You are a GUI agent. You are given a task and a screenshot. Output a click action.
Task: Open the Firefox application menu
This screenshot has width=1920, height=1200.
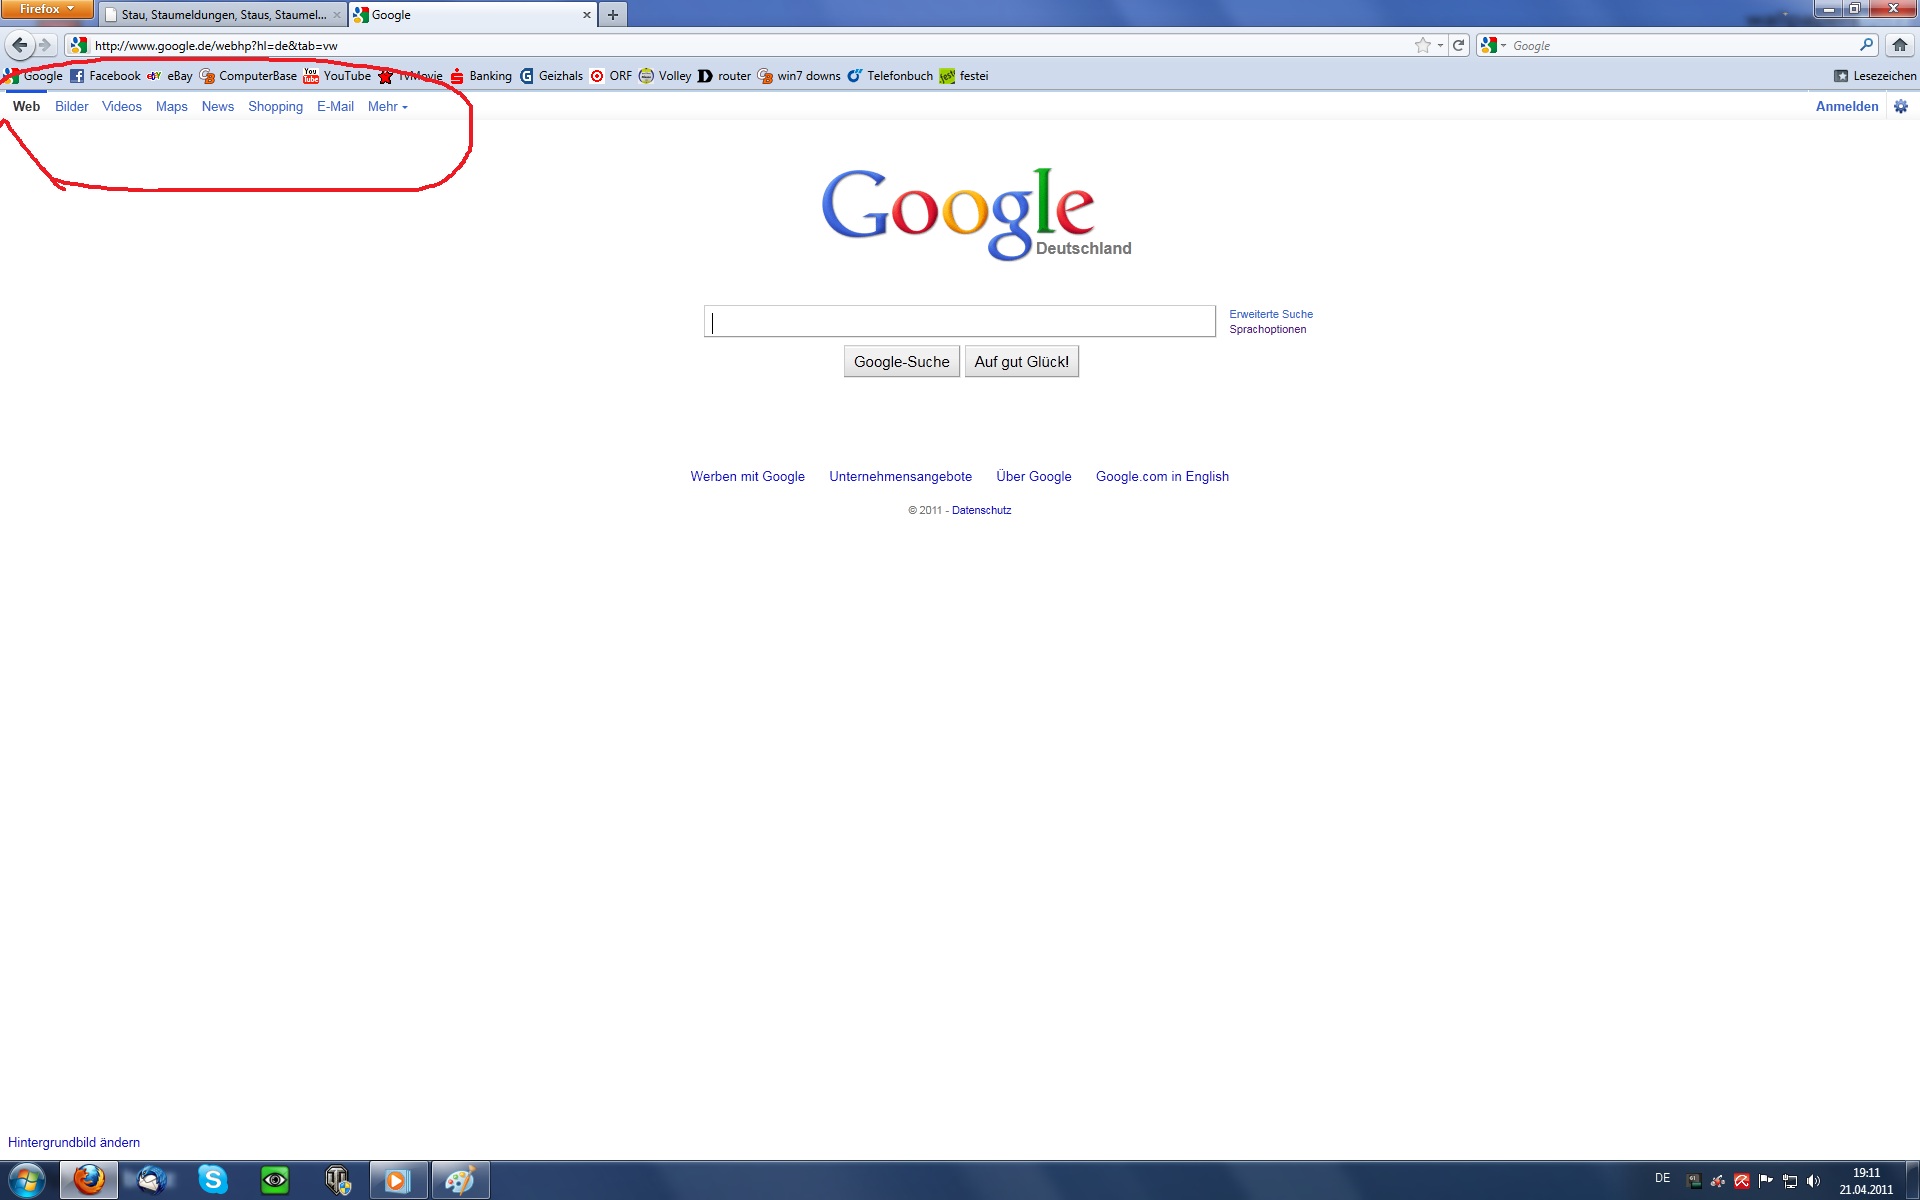(46, 9)
